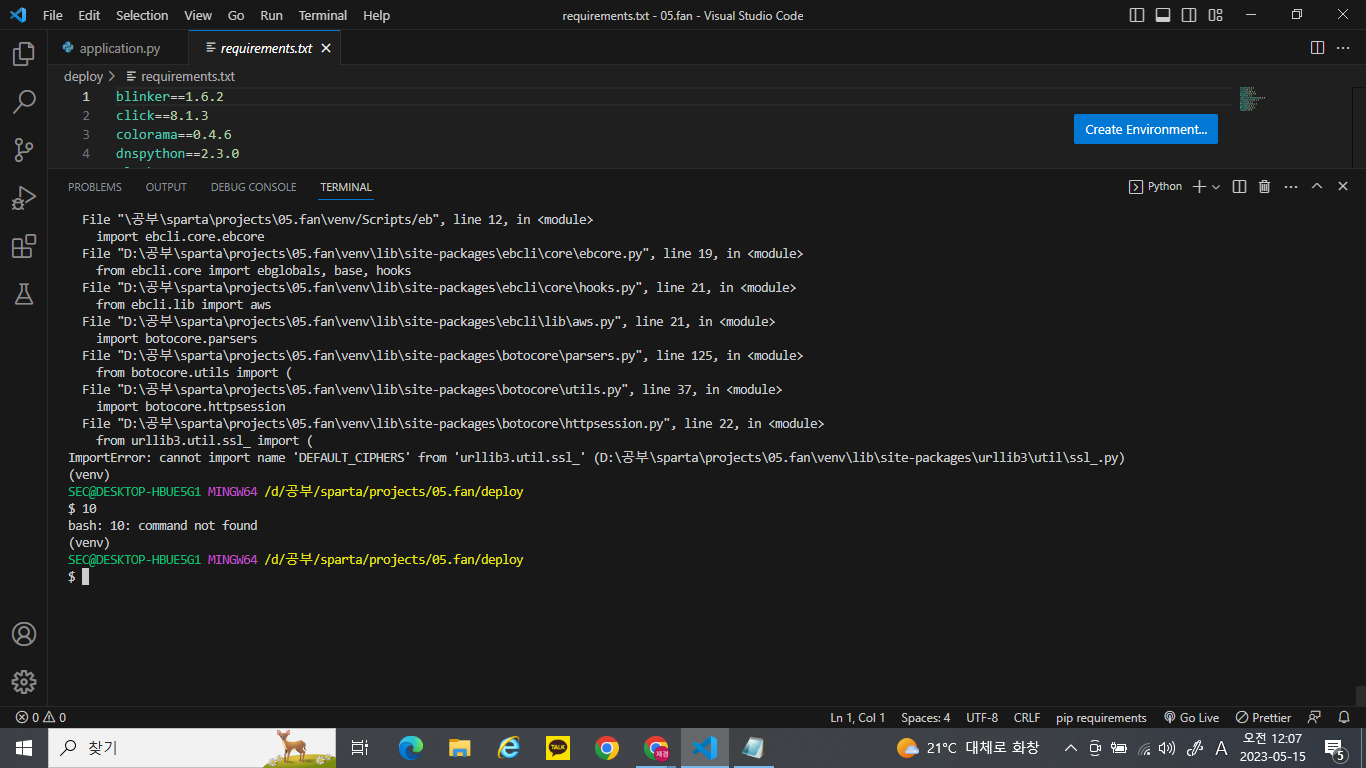Open the Help menu

pos(377,15)
